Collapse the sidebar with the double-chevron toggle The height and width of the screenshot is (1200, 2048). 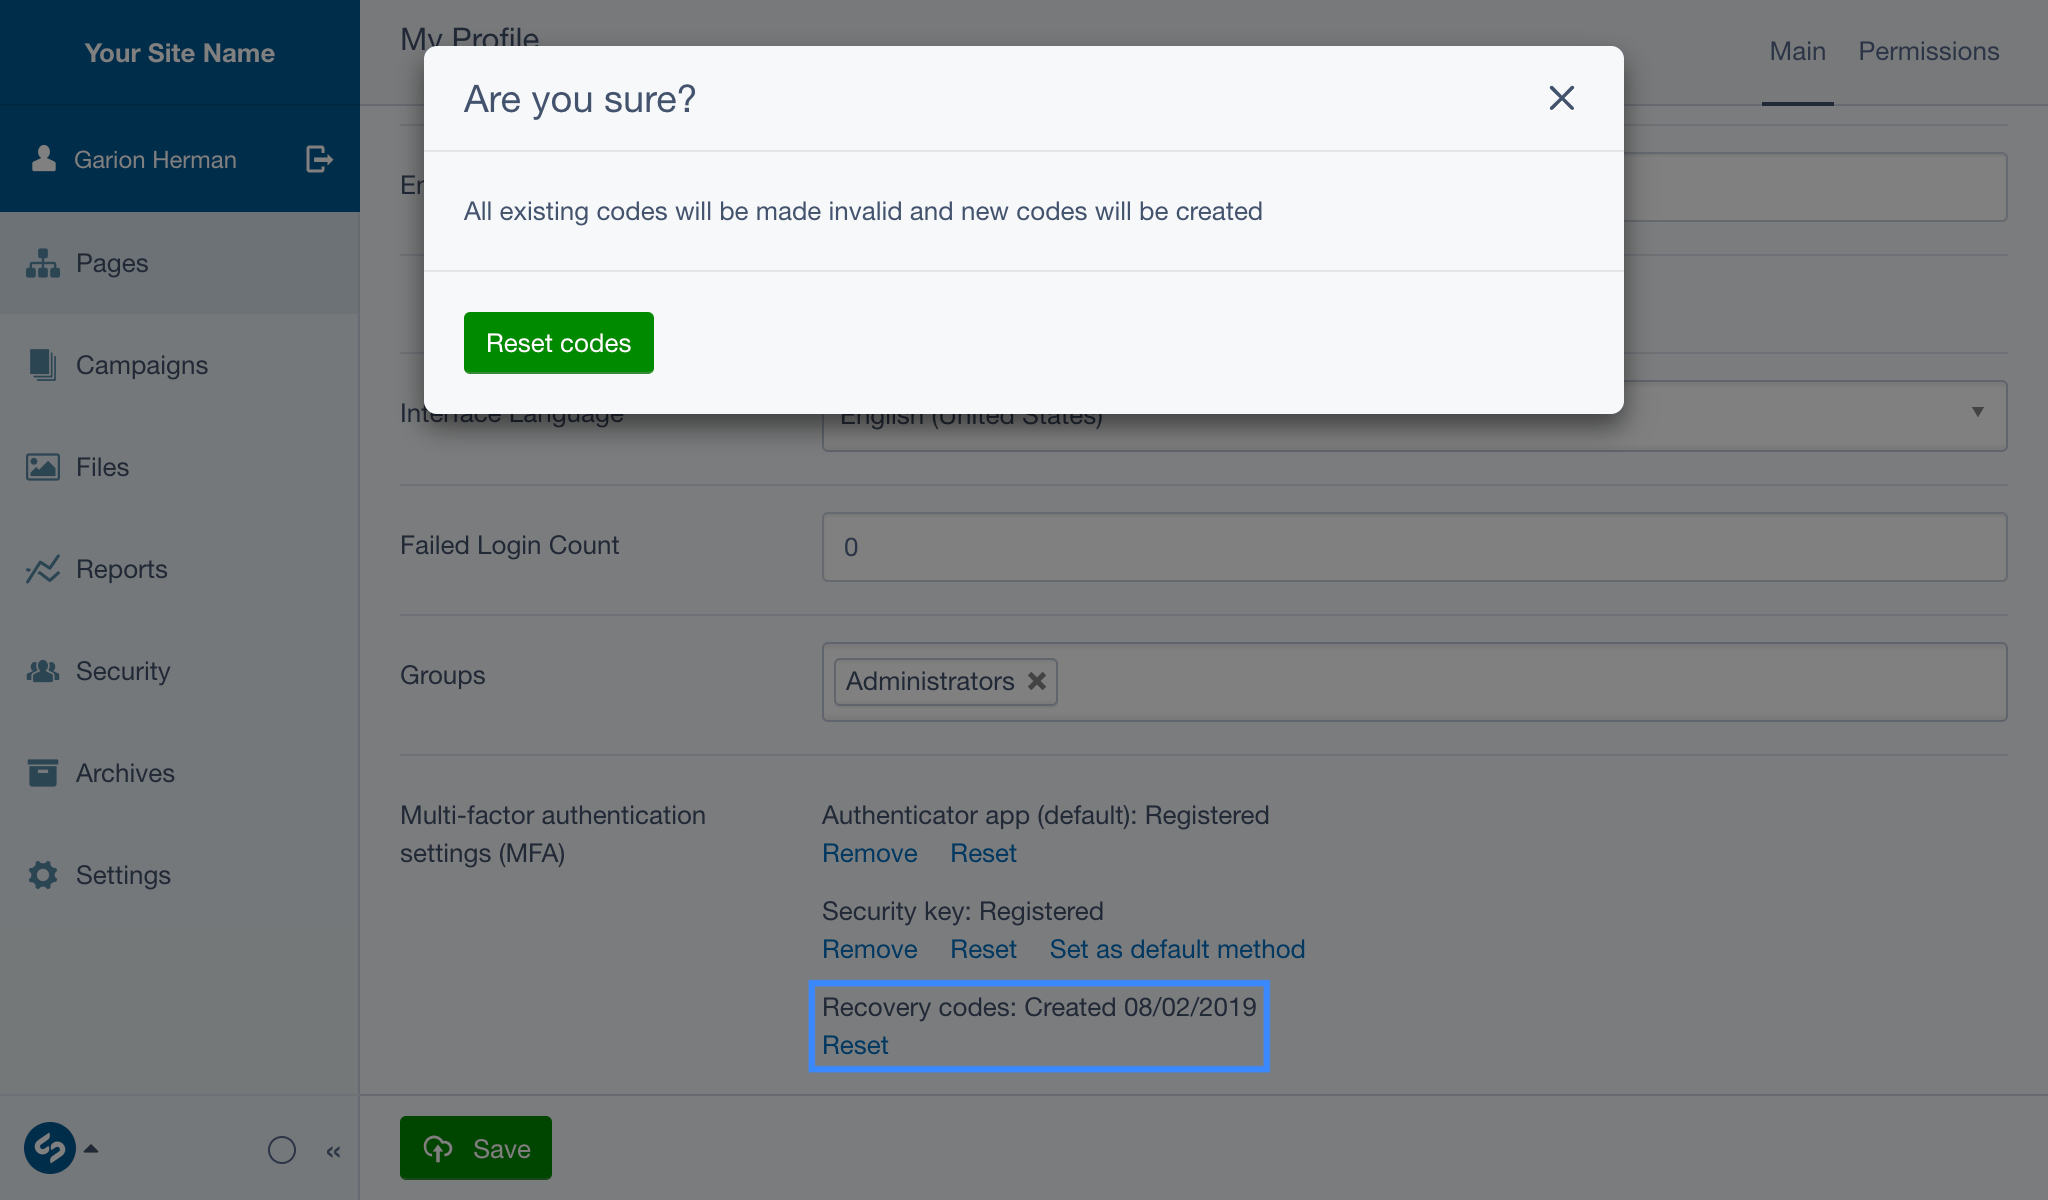click(334, 1151)
